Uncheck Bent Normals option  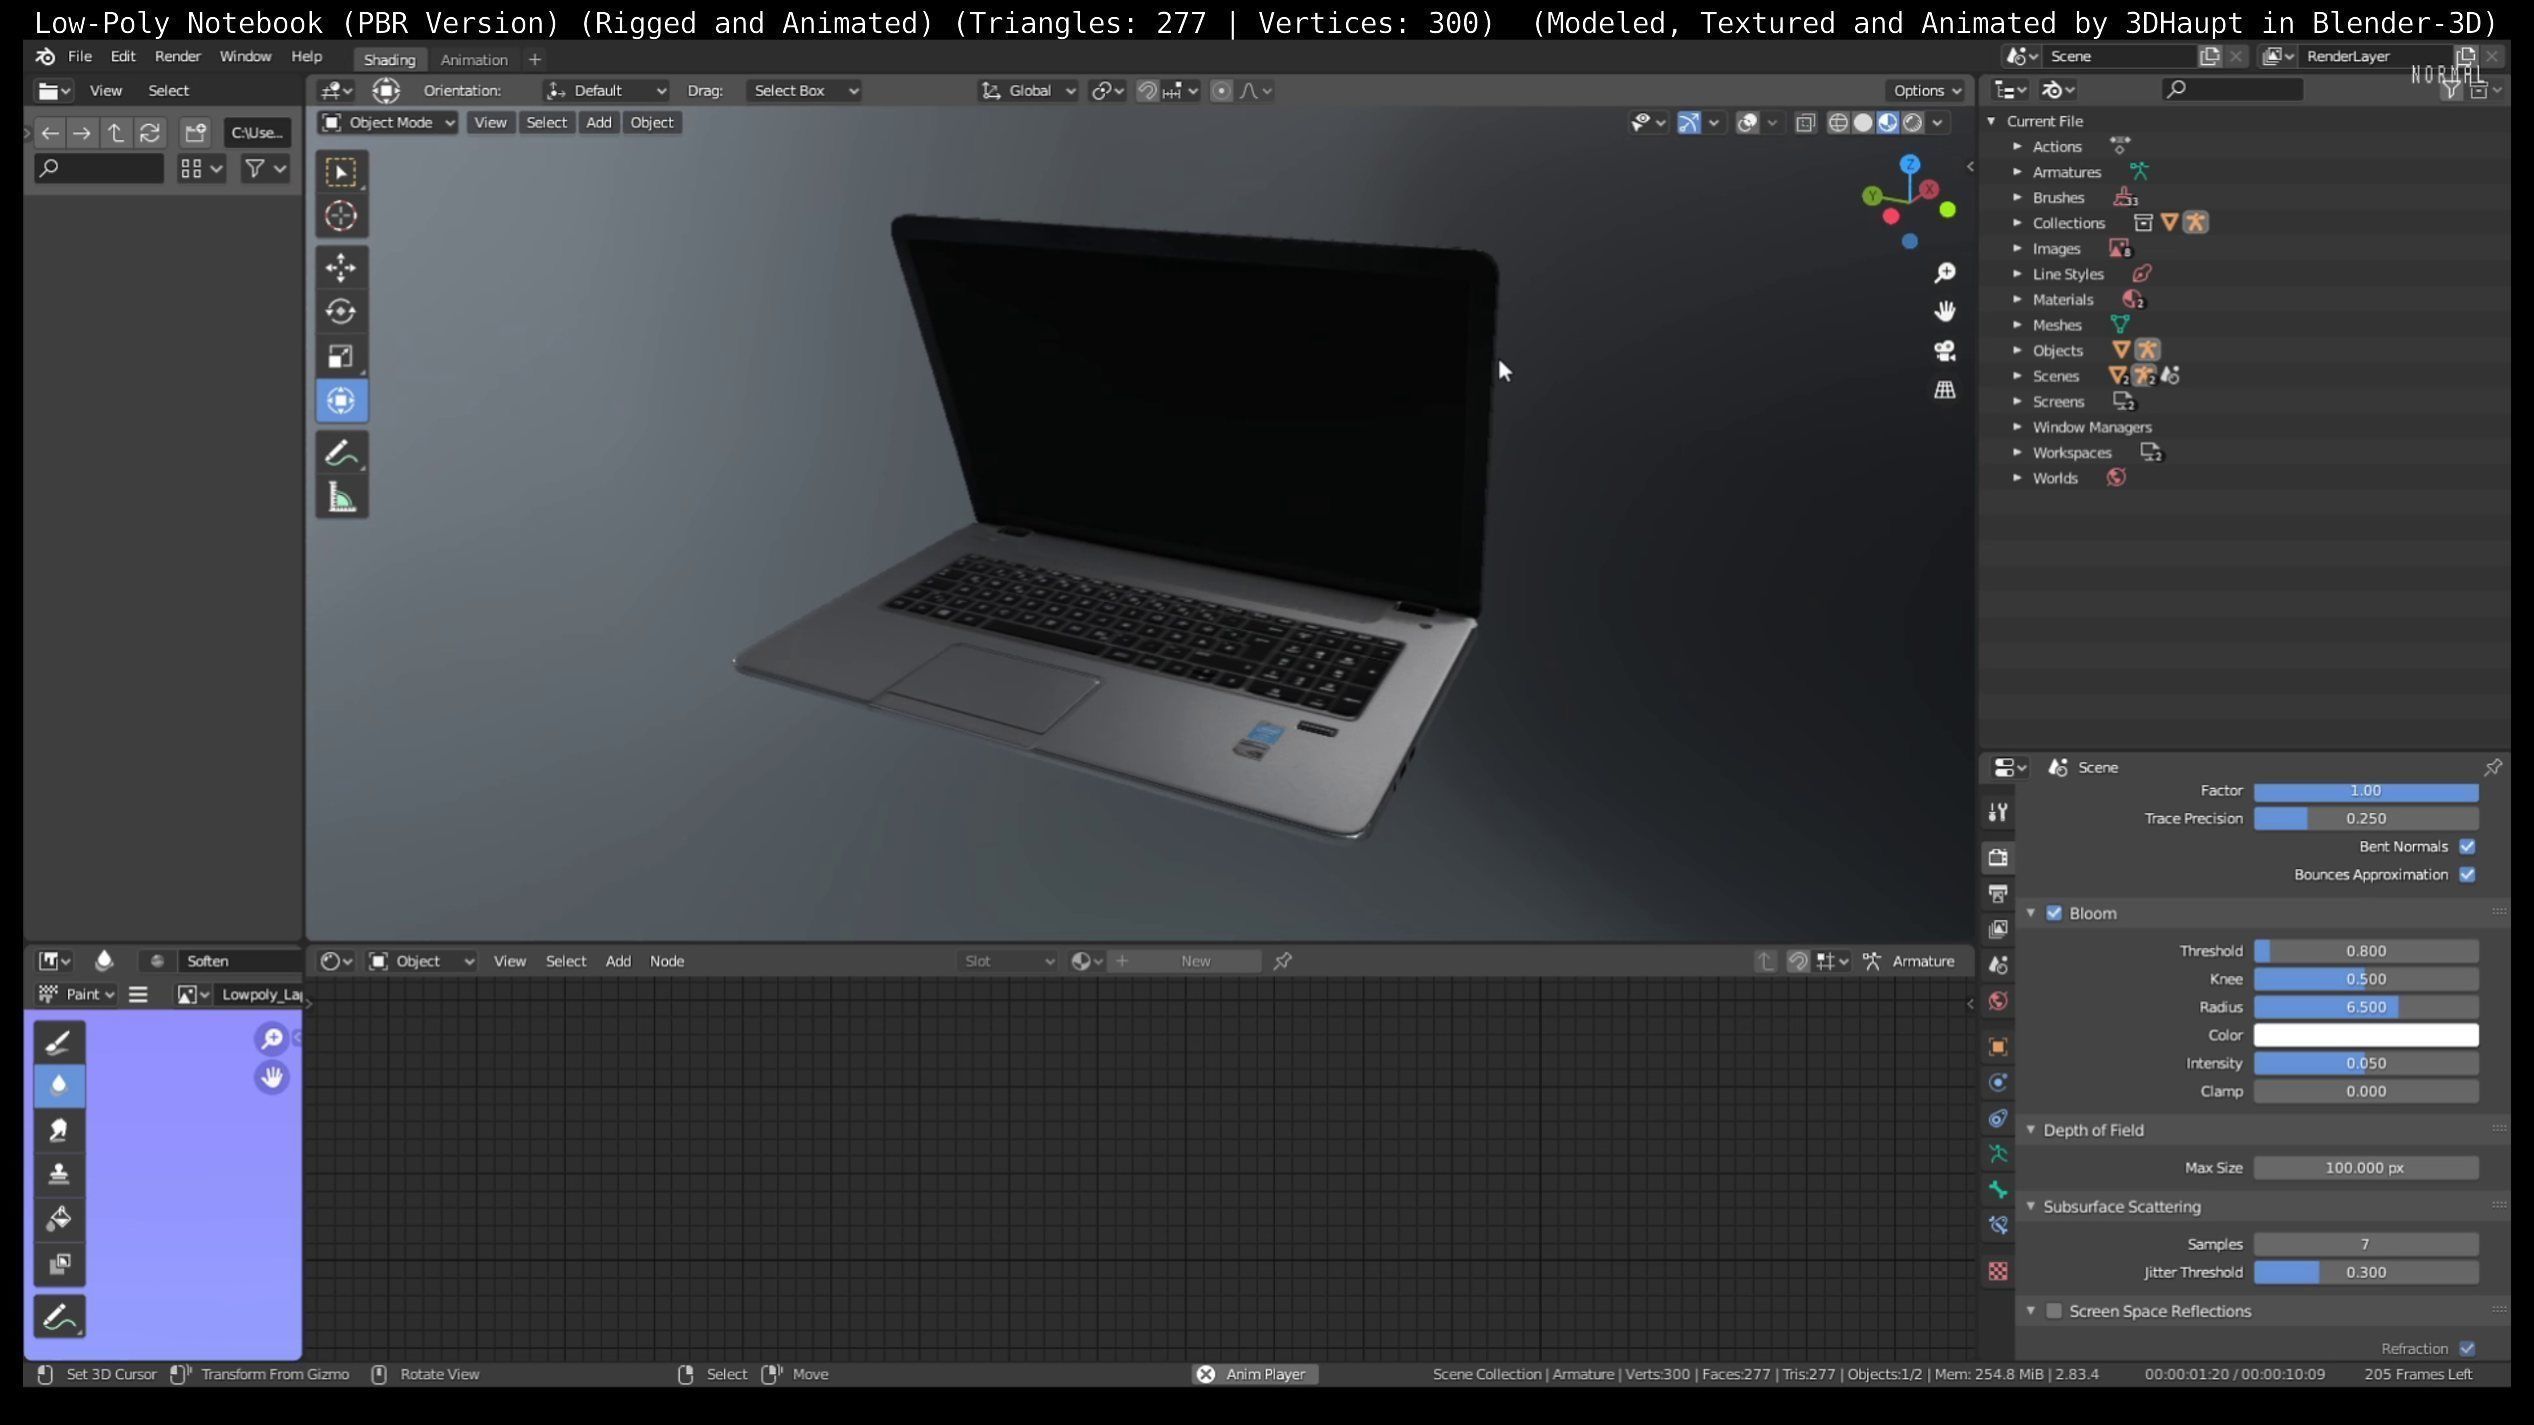tap(2467, 847)
